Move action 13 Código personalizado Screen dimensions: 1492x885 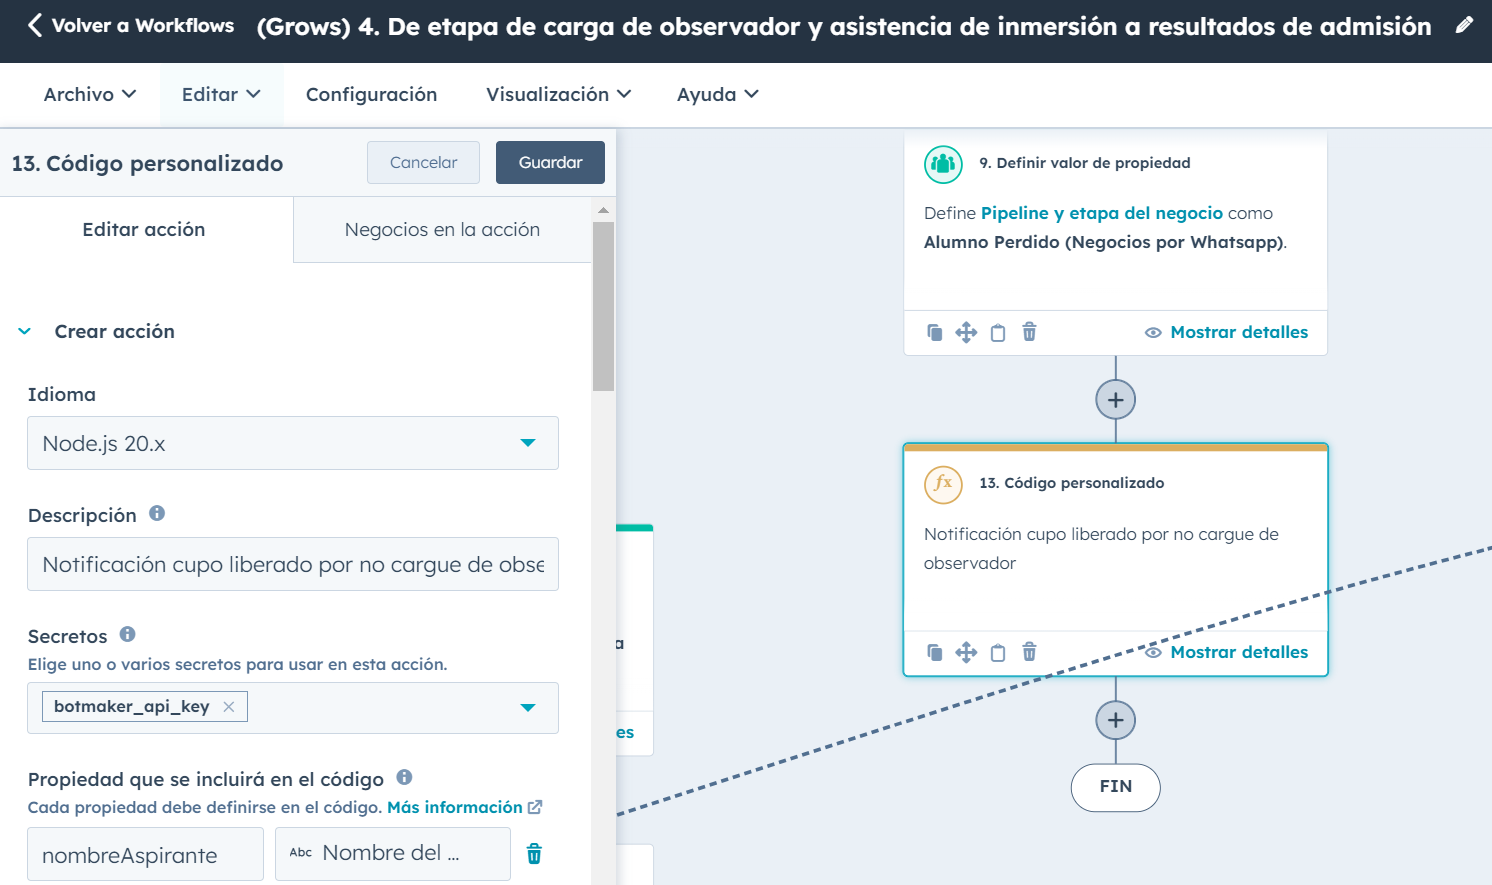(966, 652)
